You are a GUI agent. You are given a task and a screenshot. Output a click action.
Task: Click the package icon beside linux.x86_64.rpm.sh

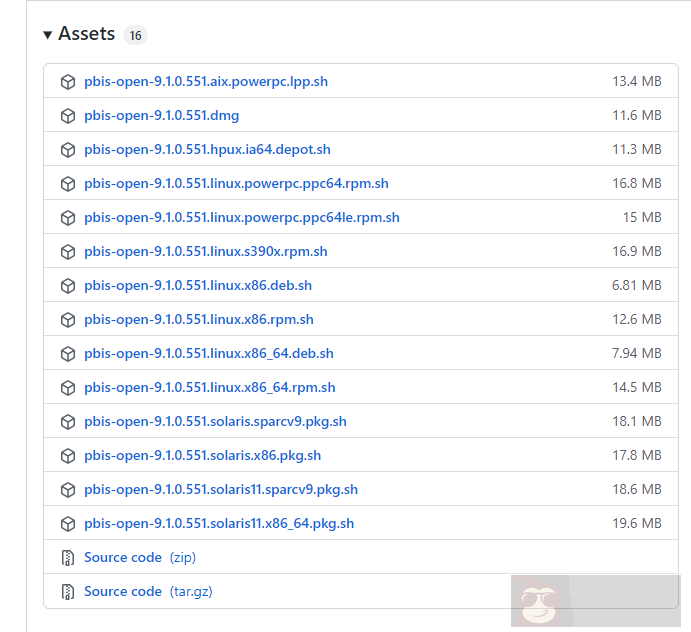(68, 388)
